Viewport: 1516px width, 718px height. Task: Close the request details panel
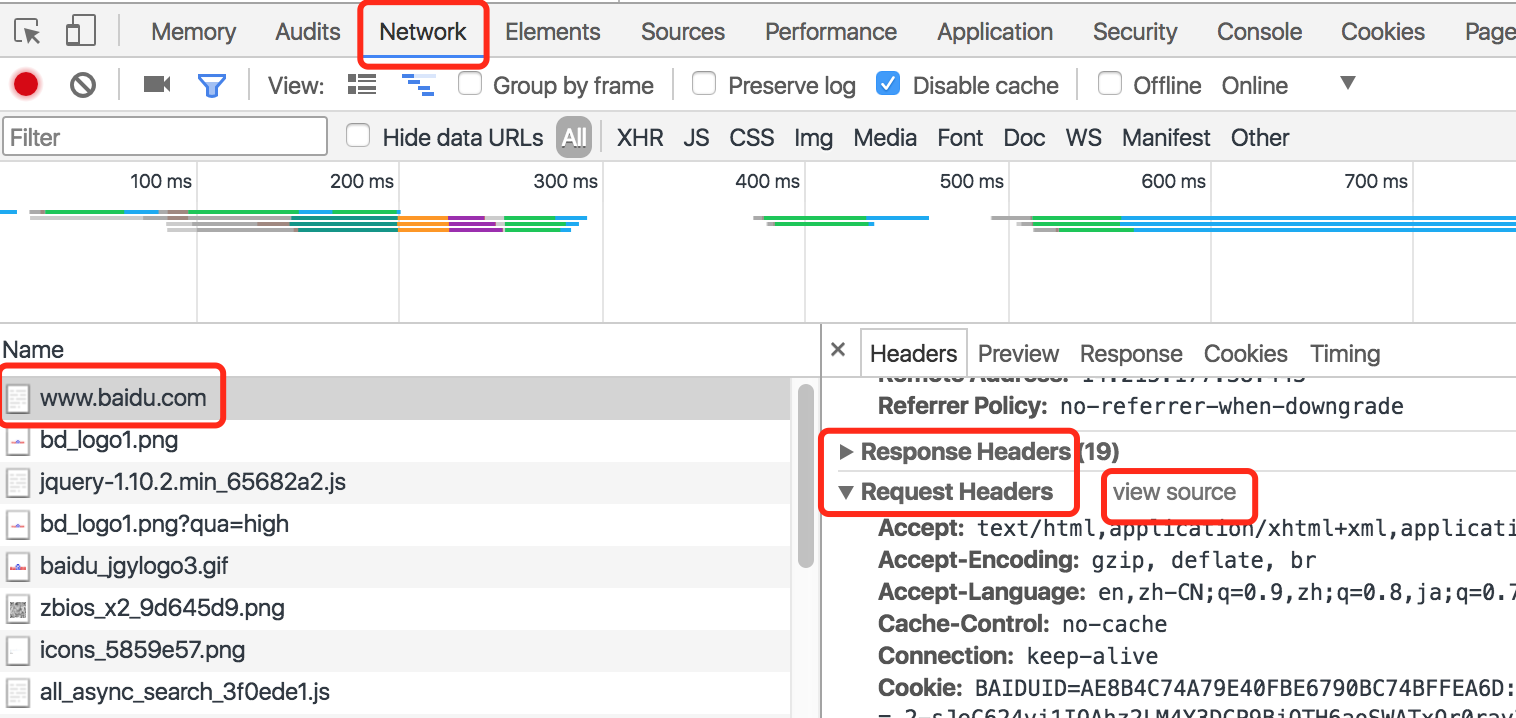tap(838, 350)
